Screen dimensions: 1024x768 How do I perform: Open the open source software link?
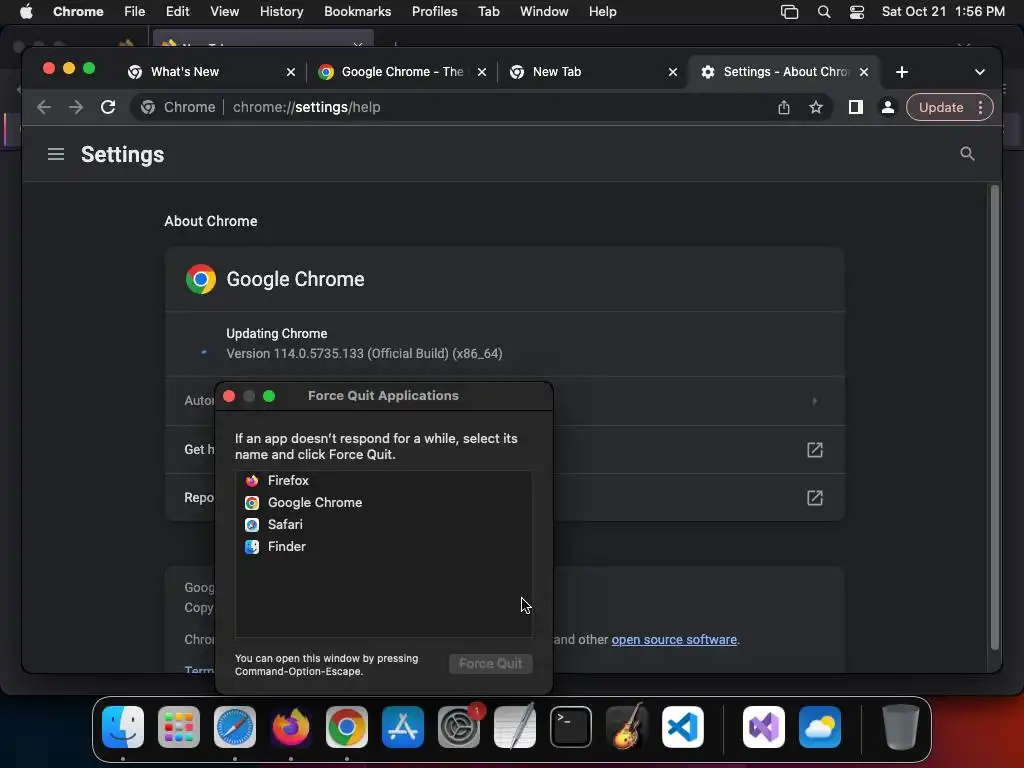click(x=674, y=639)
